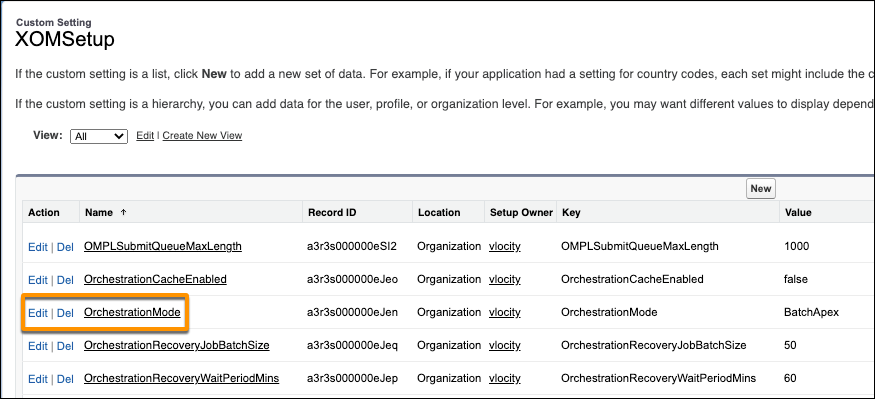The height and width of the screenshot is (399, 875).
Task: Click the OMPLSubmitQueueMaxLength key cell
Action: [x=640, y=246]
